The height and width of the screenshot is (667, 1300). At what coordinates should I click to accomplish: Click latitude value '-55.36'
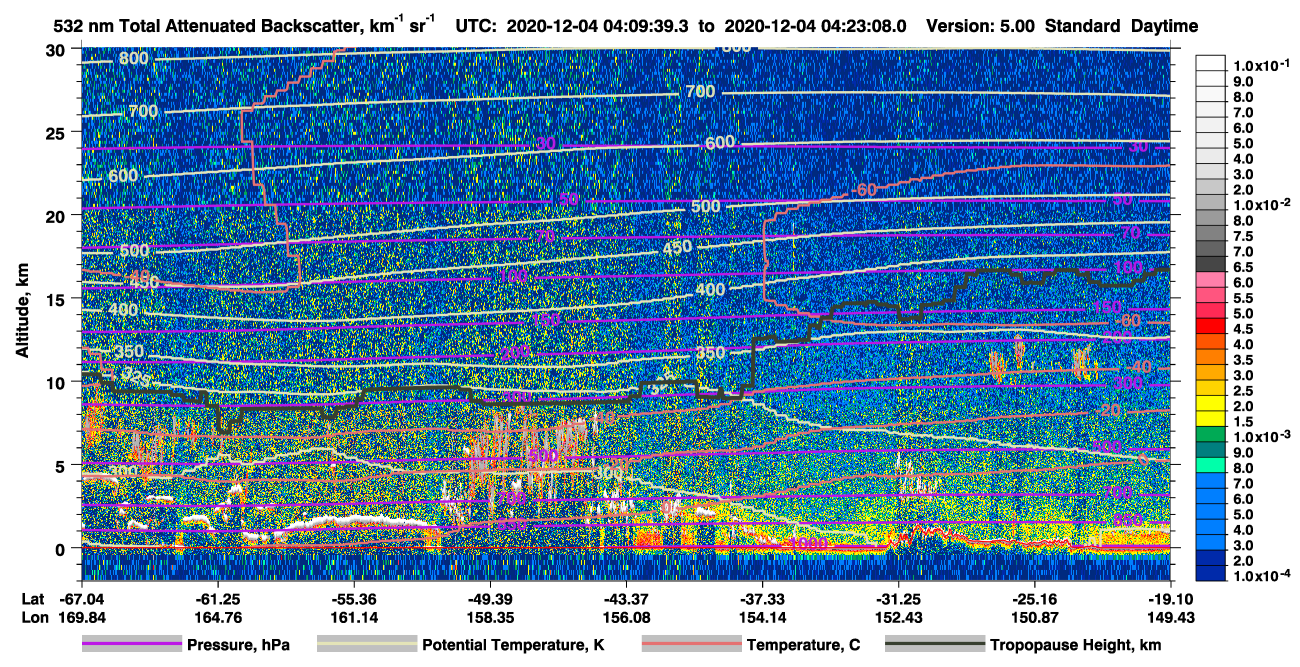coord(353,598)
